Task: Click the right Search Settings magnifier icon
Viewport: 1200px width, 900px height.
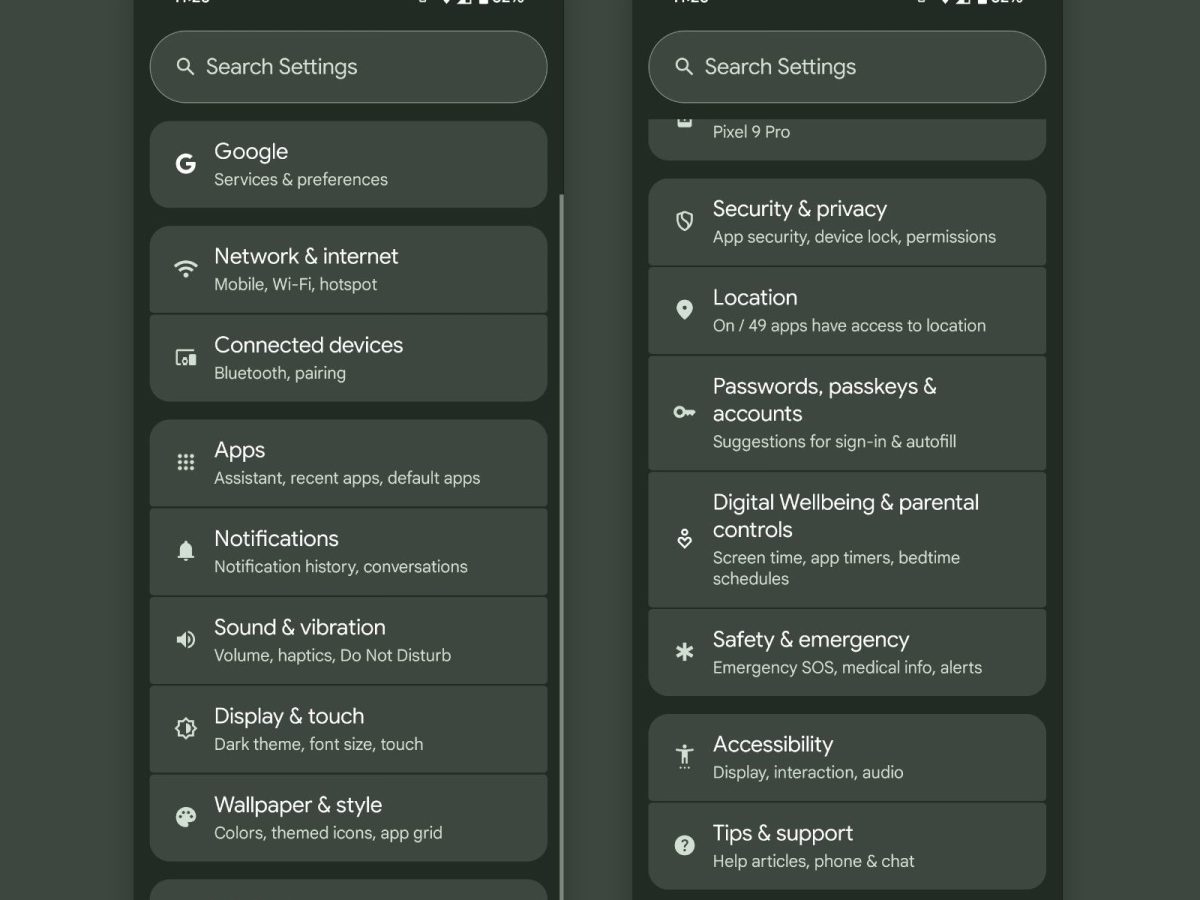Action: pyautogui.click(x=684, y=67)
